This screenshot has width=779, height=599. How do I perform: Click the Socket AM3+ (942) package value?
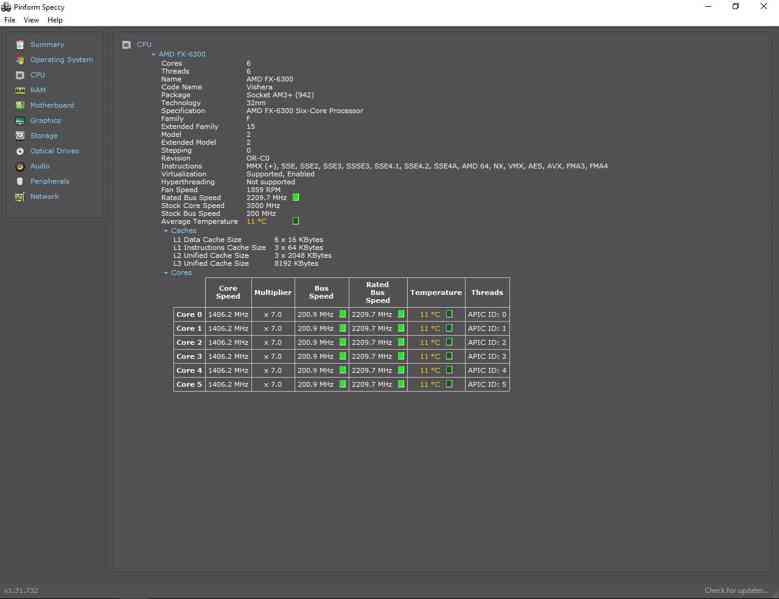280,95
